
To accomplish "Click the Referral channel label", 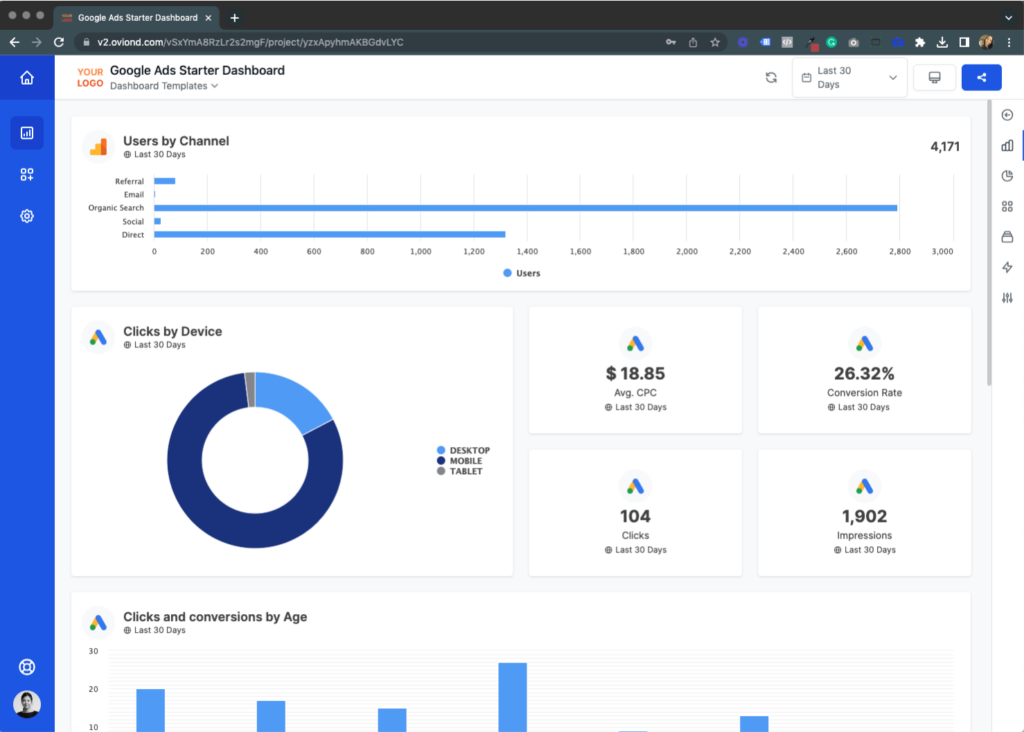I will tap(129, 182).
